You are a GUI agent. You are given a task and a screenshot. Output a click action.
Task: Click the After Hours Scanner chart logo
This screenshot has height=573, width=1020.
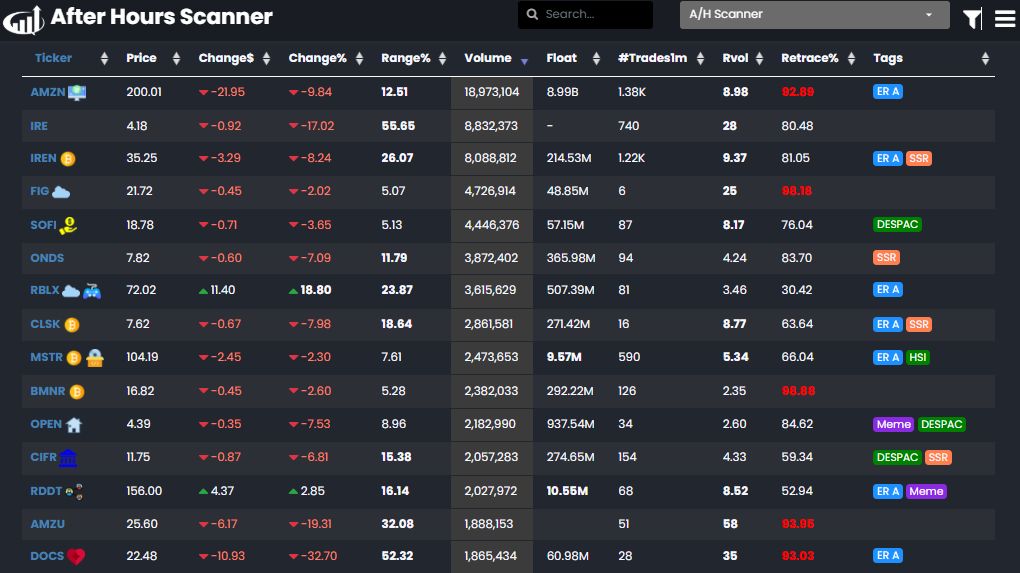click(x=23, y=20)
